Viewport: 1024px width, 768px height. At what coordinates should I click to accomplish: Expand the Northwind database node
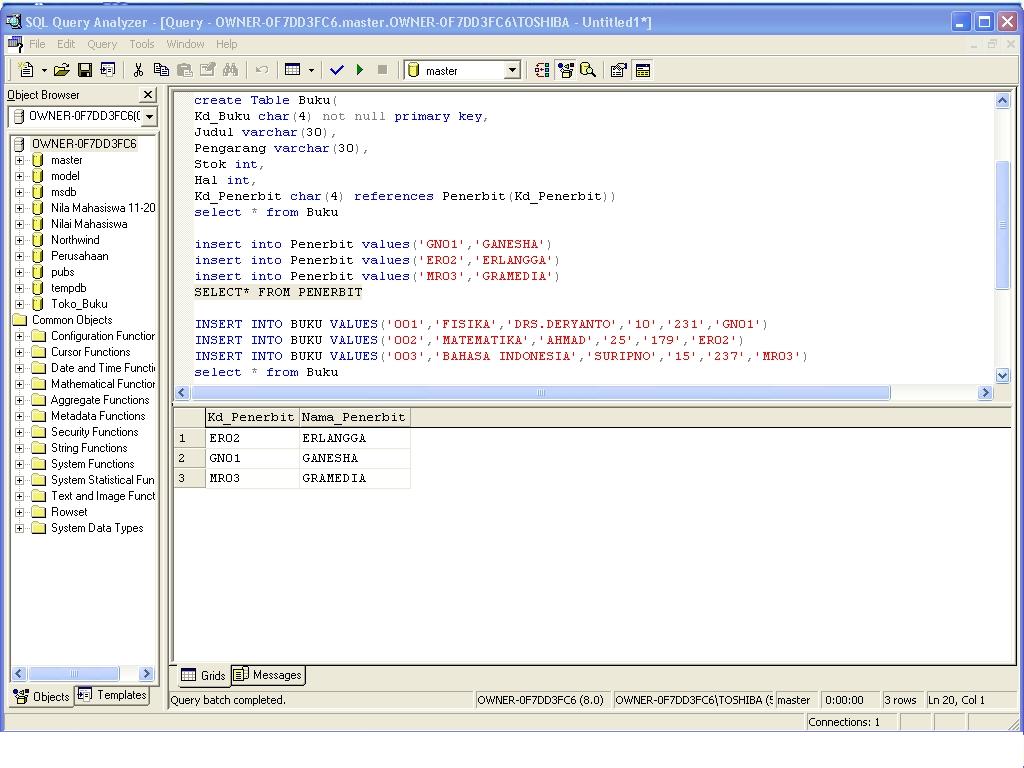point(20,240)
